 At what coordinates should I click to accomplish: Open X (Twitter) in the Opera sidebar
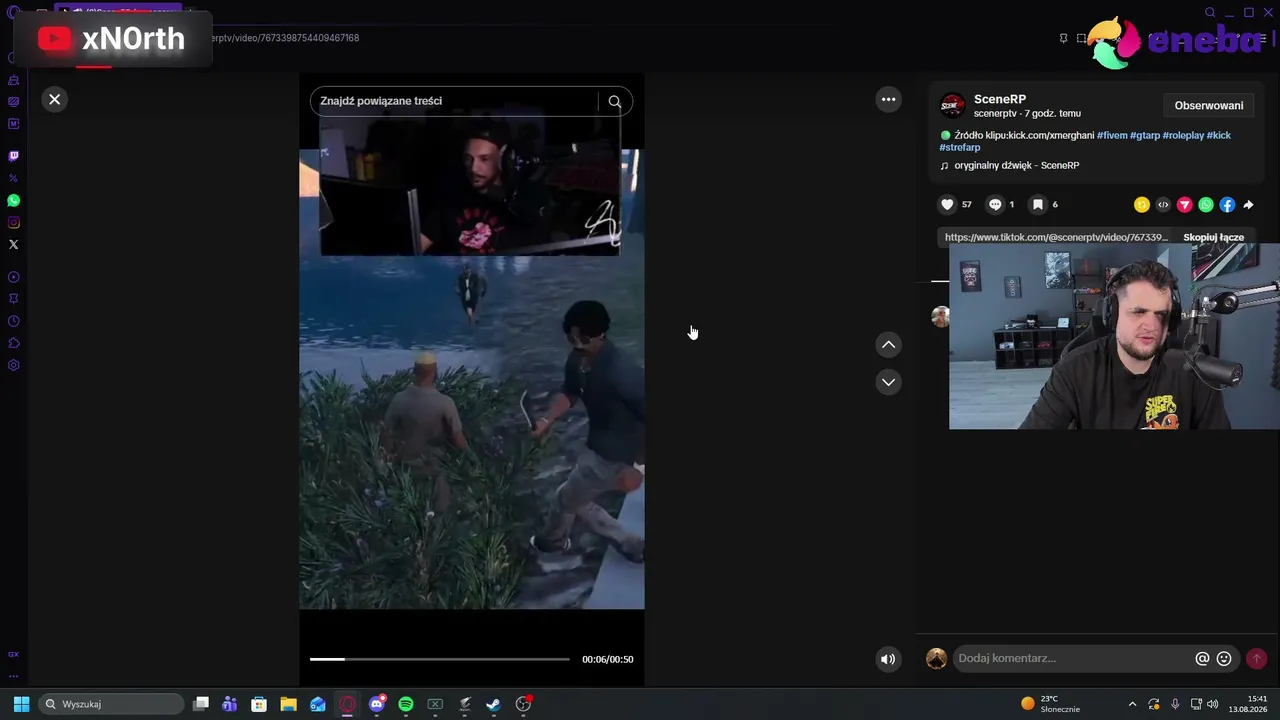click(x=13, y=245)
